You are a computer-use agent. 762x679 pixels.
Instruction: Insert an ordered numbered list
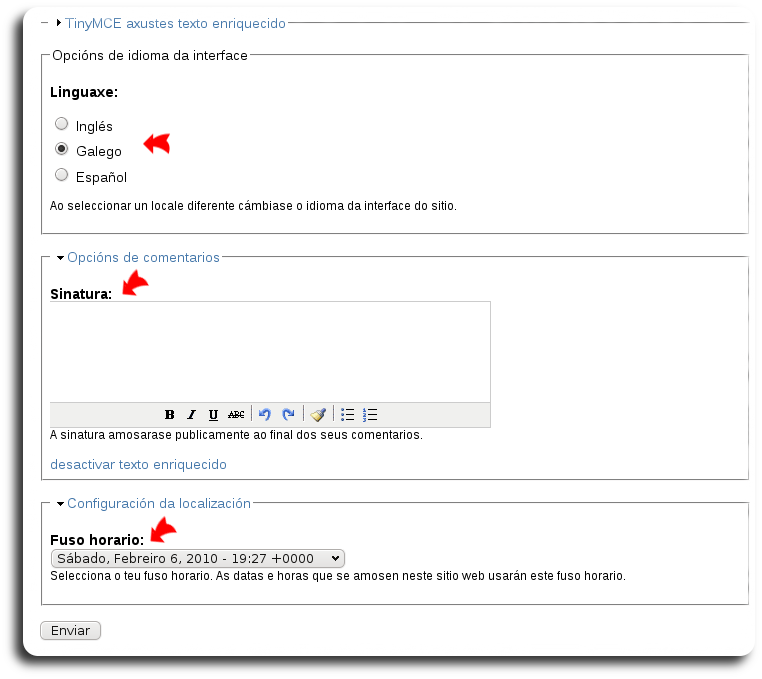[370, 415]
